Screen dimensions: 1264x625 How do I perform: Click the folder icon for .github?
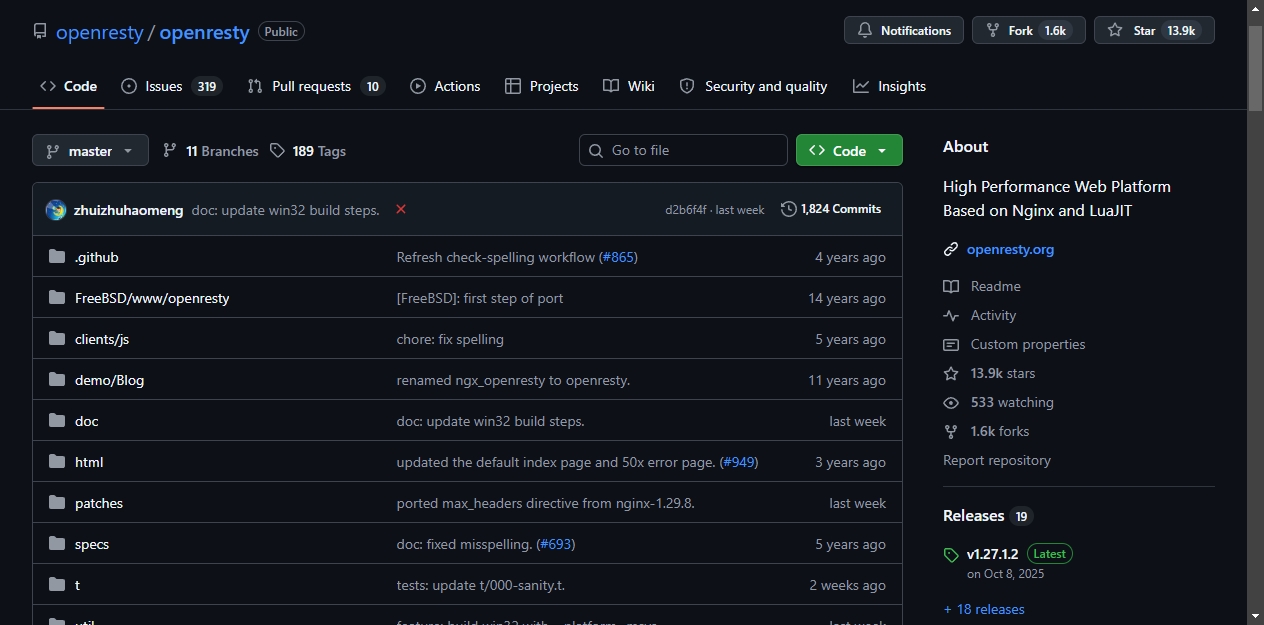coord(57,257)
